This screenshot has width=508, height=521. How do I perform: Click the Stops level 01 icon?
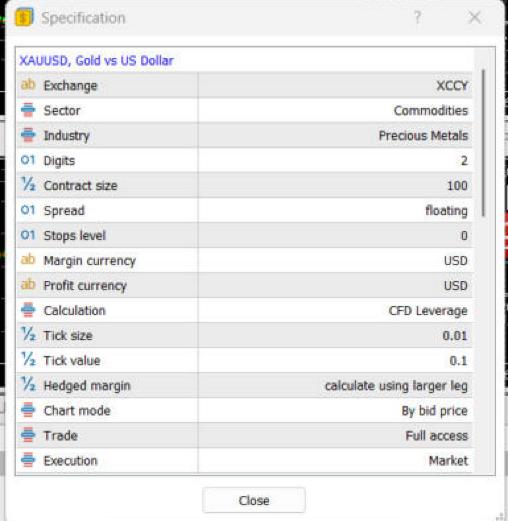pyautogui.click(x=28, y=235)
